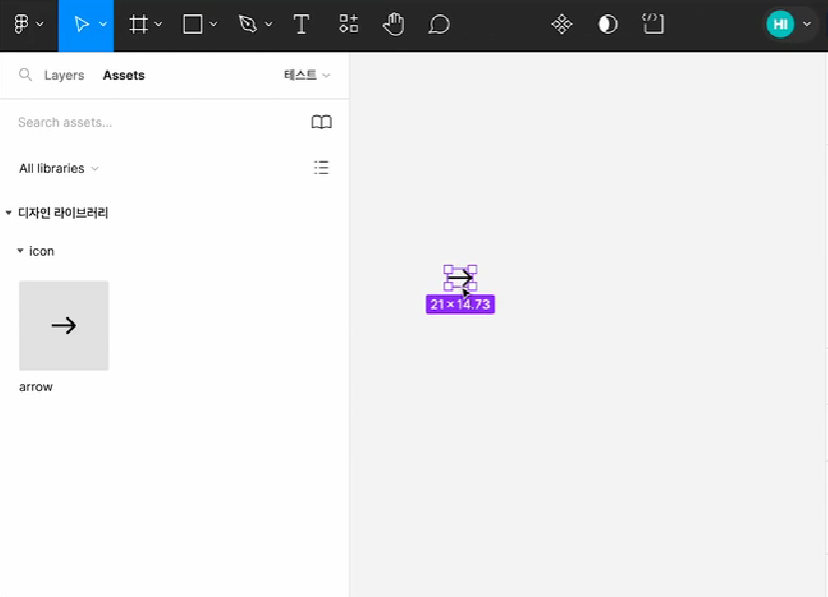Select the Pen tool
828x597 pixels.
pyautogui.click(x=248, y=24)
